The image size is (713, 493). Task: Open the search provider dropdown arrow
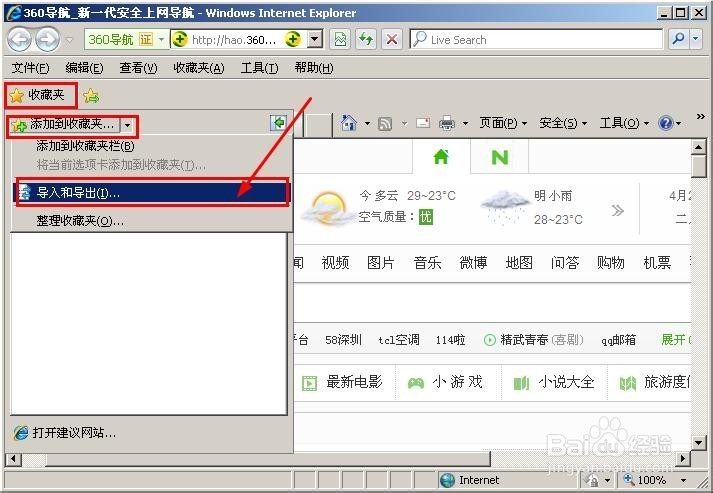click(696, 40)
